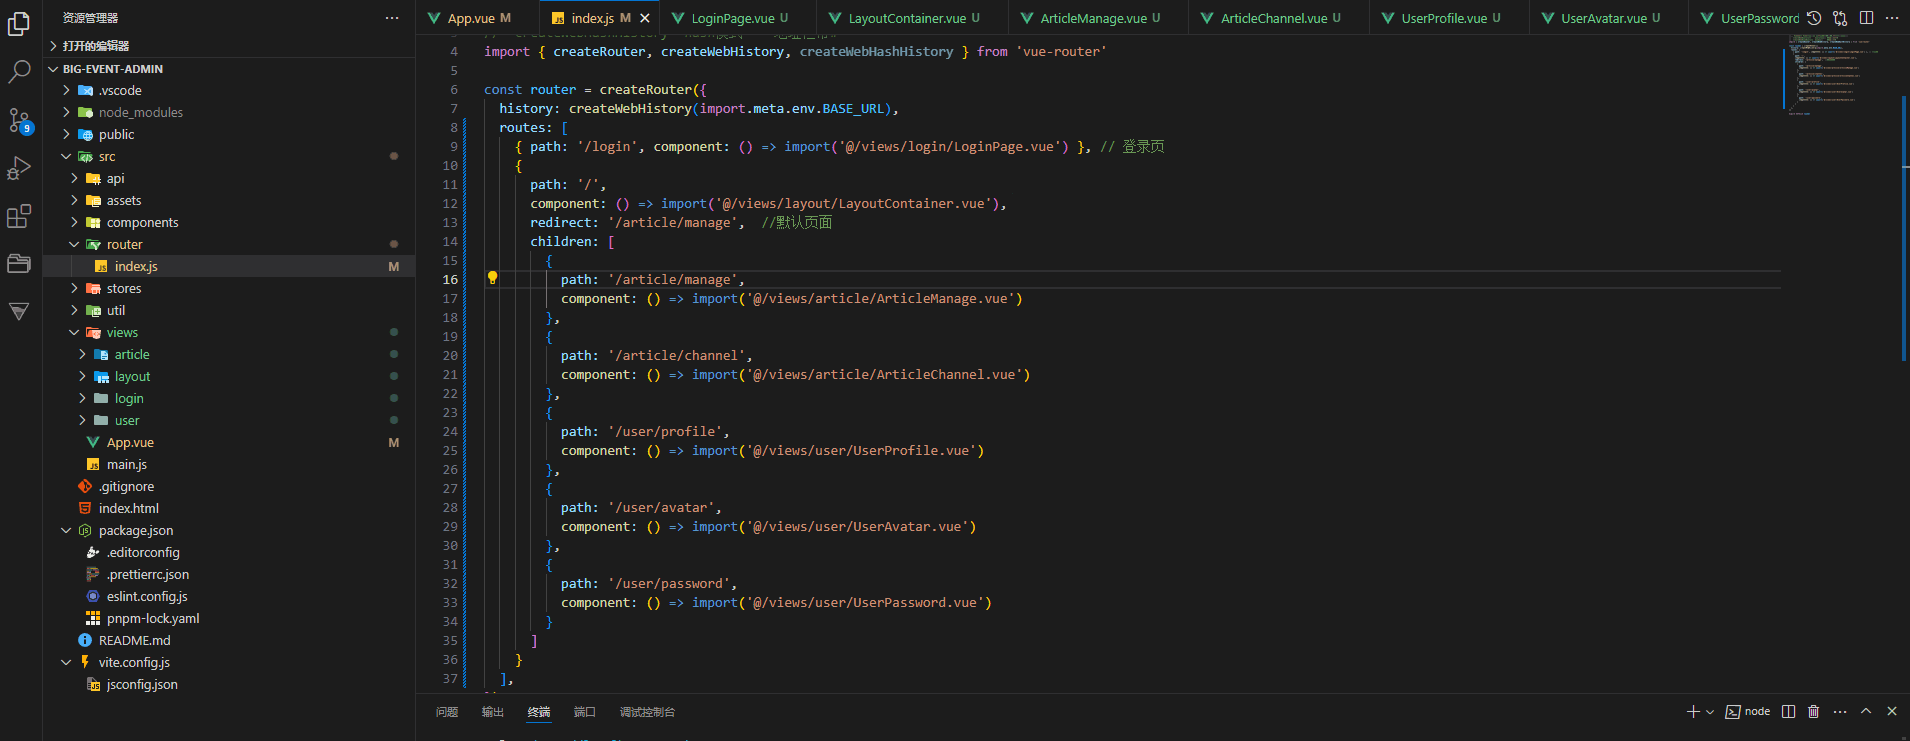The width and height of the screenshot is (1910, 741).
Task: Expand the user folder under views
Action: pos(228,420)
